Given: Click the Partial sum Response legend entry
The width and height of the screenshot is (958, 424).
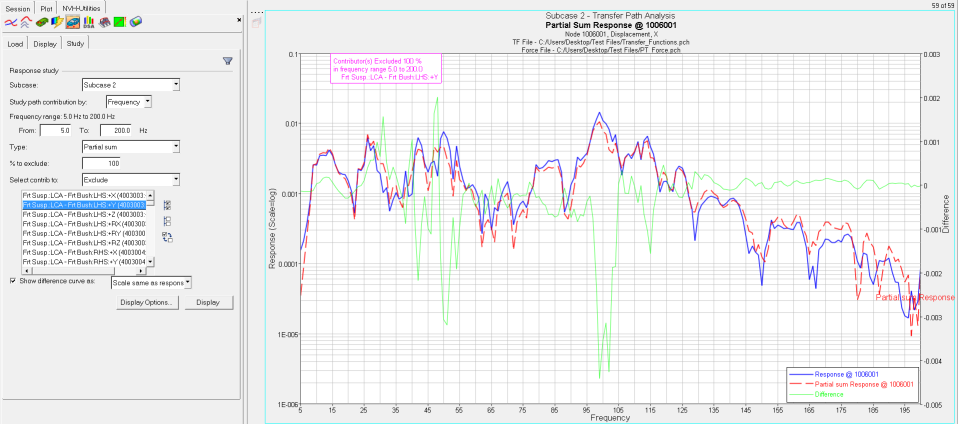Looking at the screenshot, I should point(851,384).
